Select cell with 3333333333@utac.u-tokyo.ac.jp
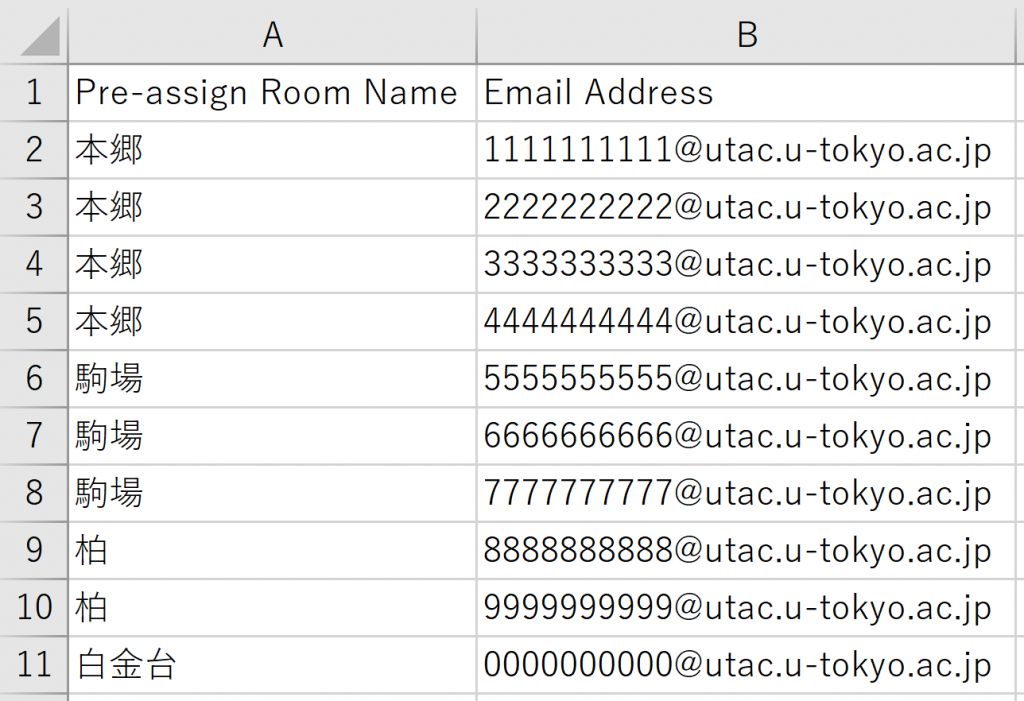 coord(746,264)
